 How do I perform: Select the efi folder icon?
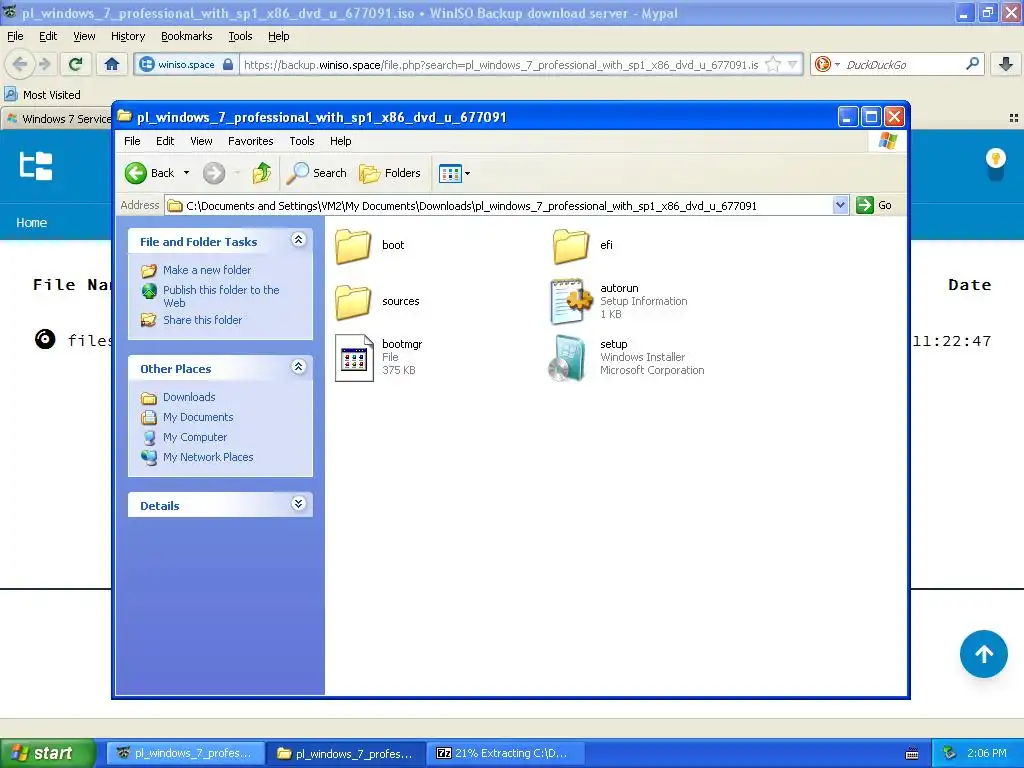click(x=571, y=246)
